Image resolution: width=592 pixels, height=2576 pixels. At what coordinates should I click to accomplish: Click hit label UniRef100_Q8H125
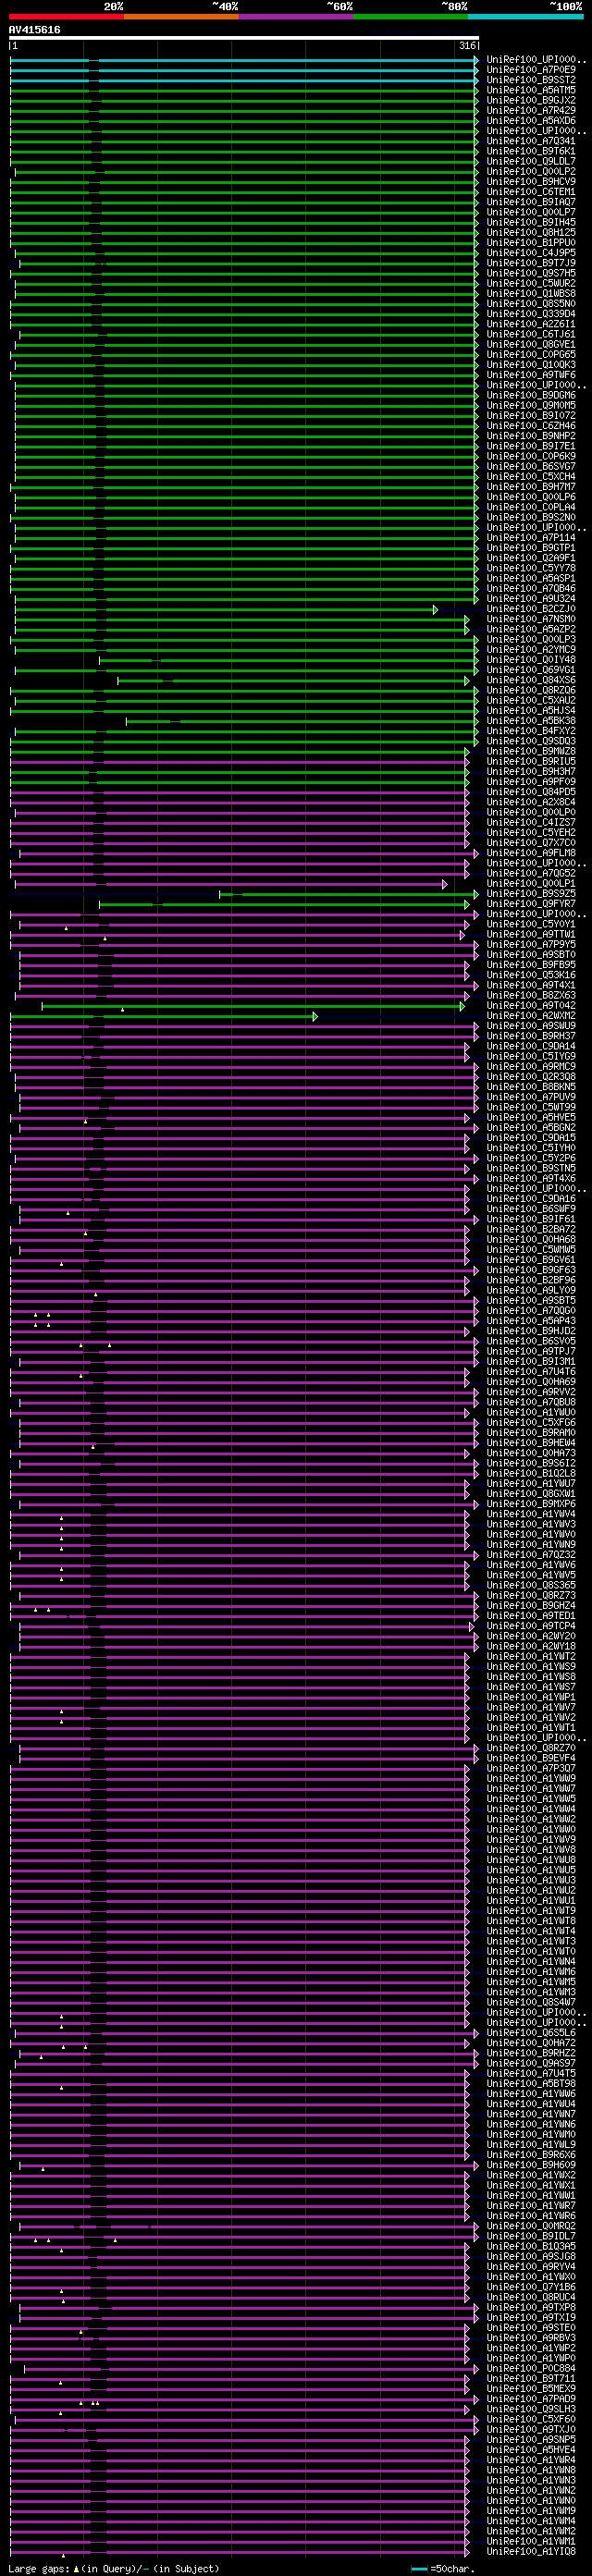click(x=531, y=233)
